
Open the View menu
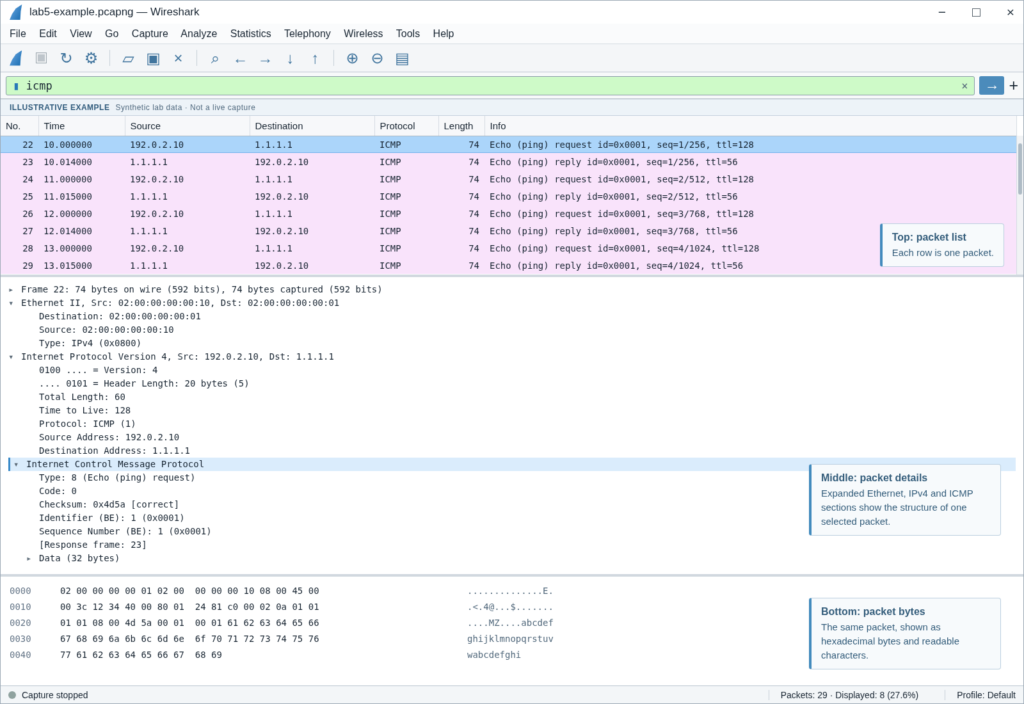(81, 33)
